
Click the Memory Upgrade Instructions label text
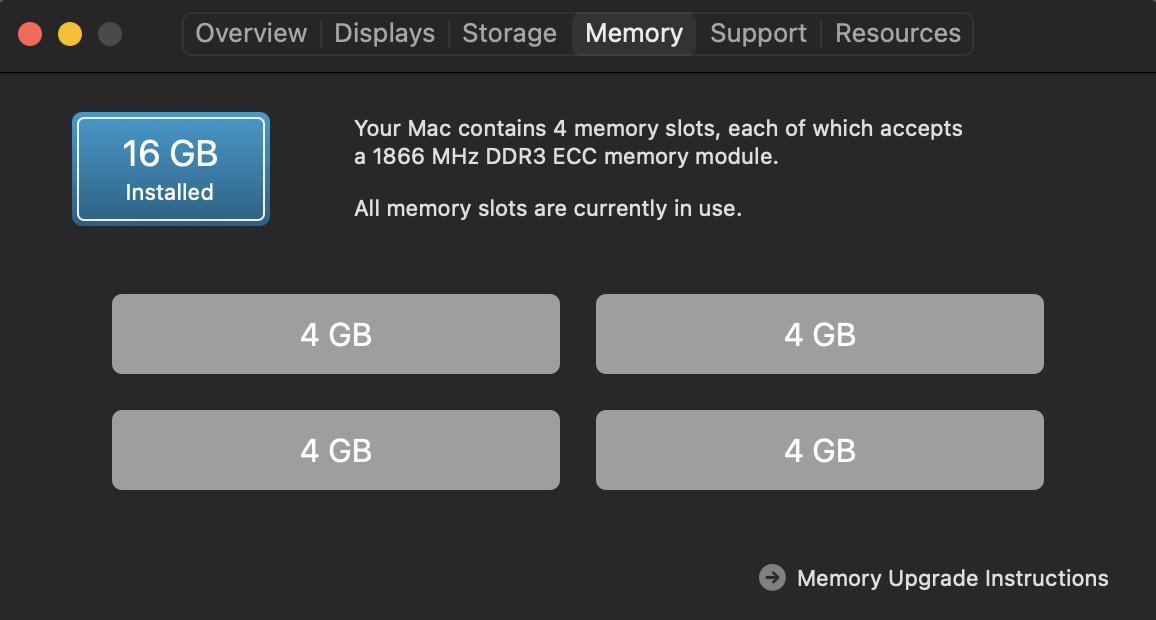(951, 578)
